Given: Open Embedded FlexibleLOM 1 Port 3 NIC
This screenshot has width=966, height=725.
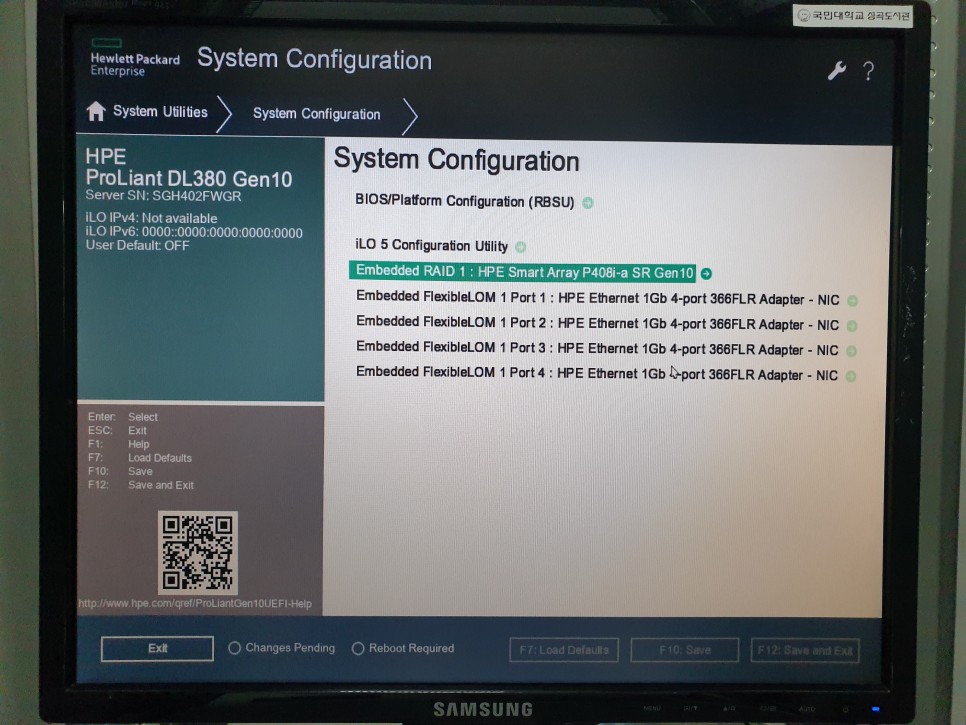Looking at the screenshot, I should (596, 349).
